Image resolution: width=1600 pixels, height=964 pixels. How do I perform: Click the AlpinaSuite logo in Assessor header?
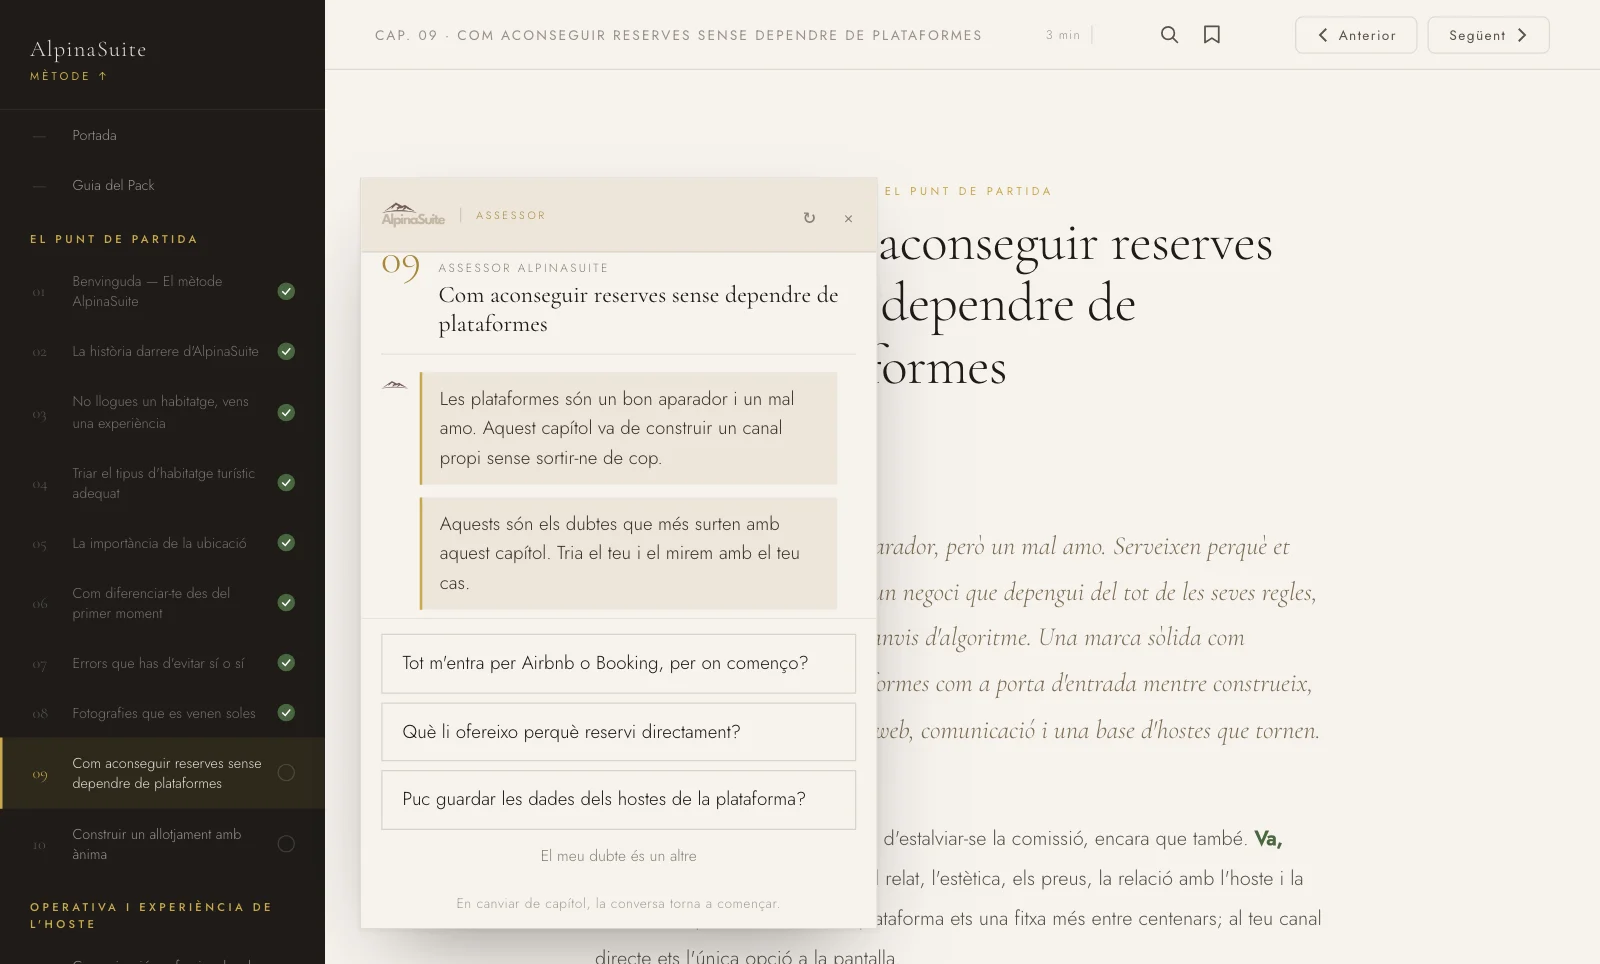[413, 215]
